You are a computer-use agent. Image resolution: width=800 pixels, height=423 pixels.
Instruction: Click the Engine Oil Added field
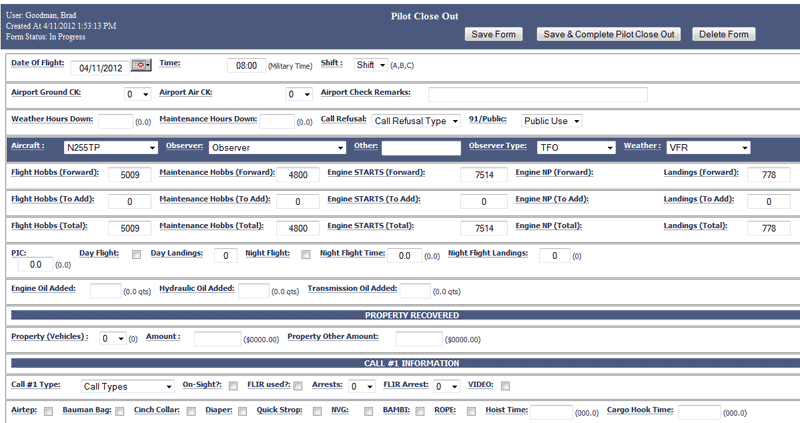(106, 291)
